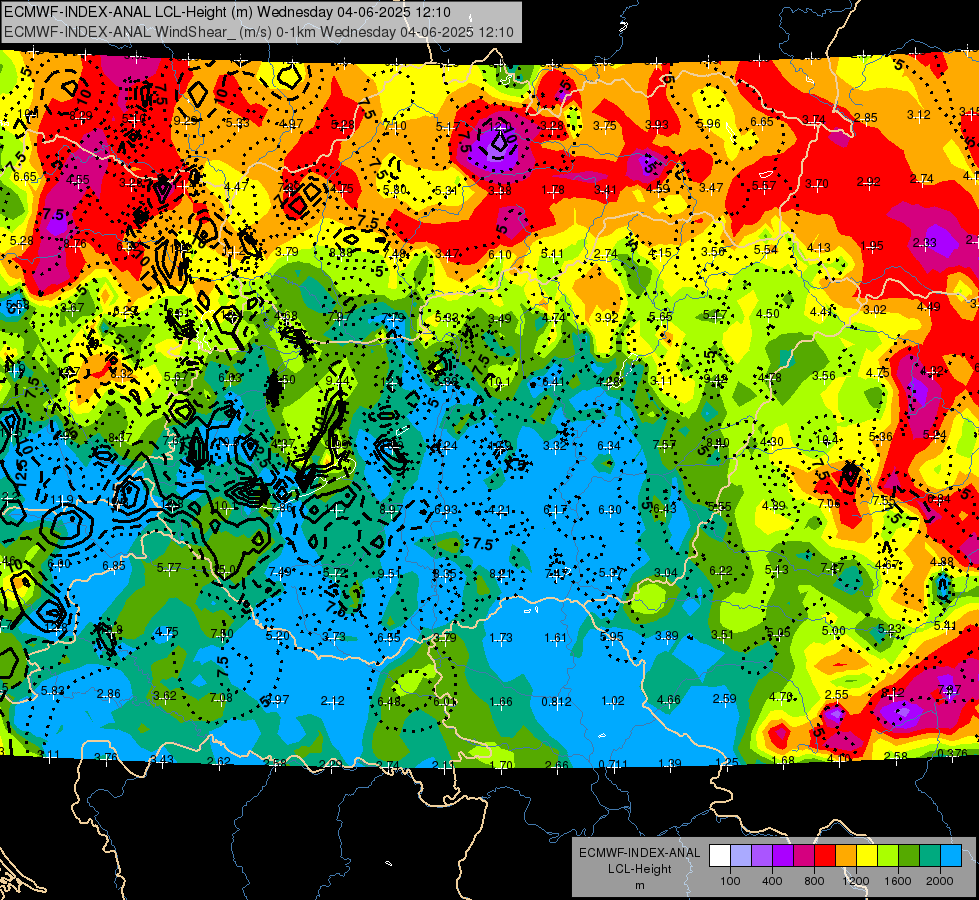979x900 pixels.
Task: Click the grid value 5.13
Action: pyautogui.click(x=776, y=569)
